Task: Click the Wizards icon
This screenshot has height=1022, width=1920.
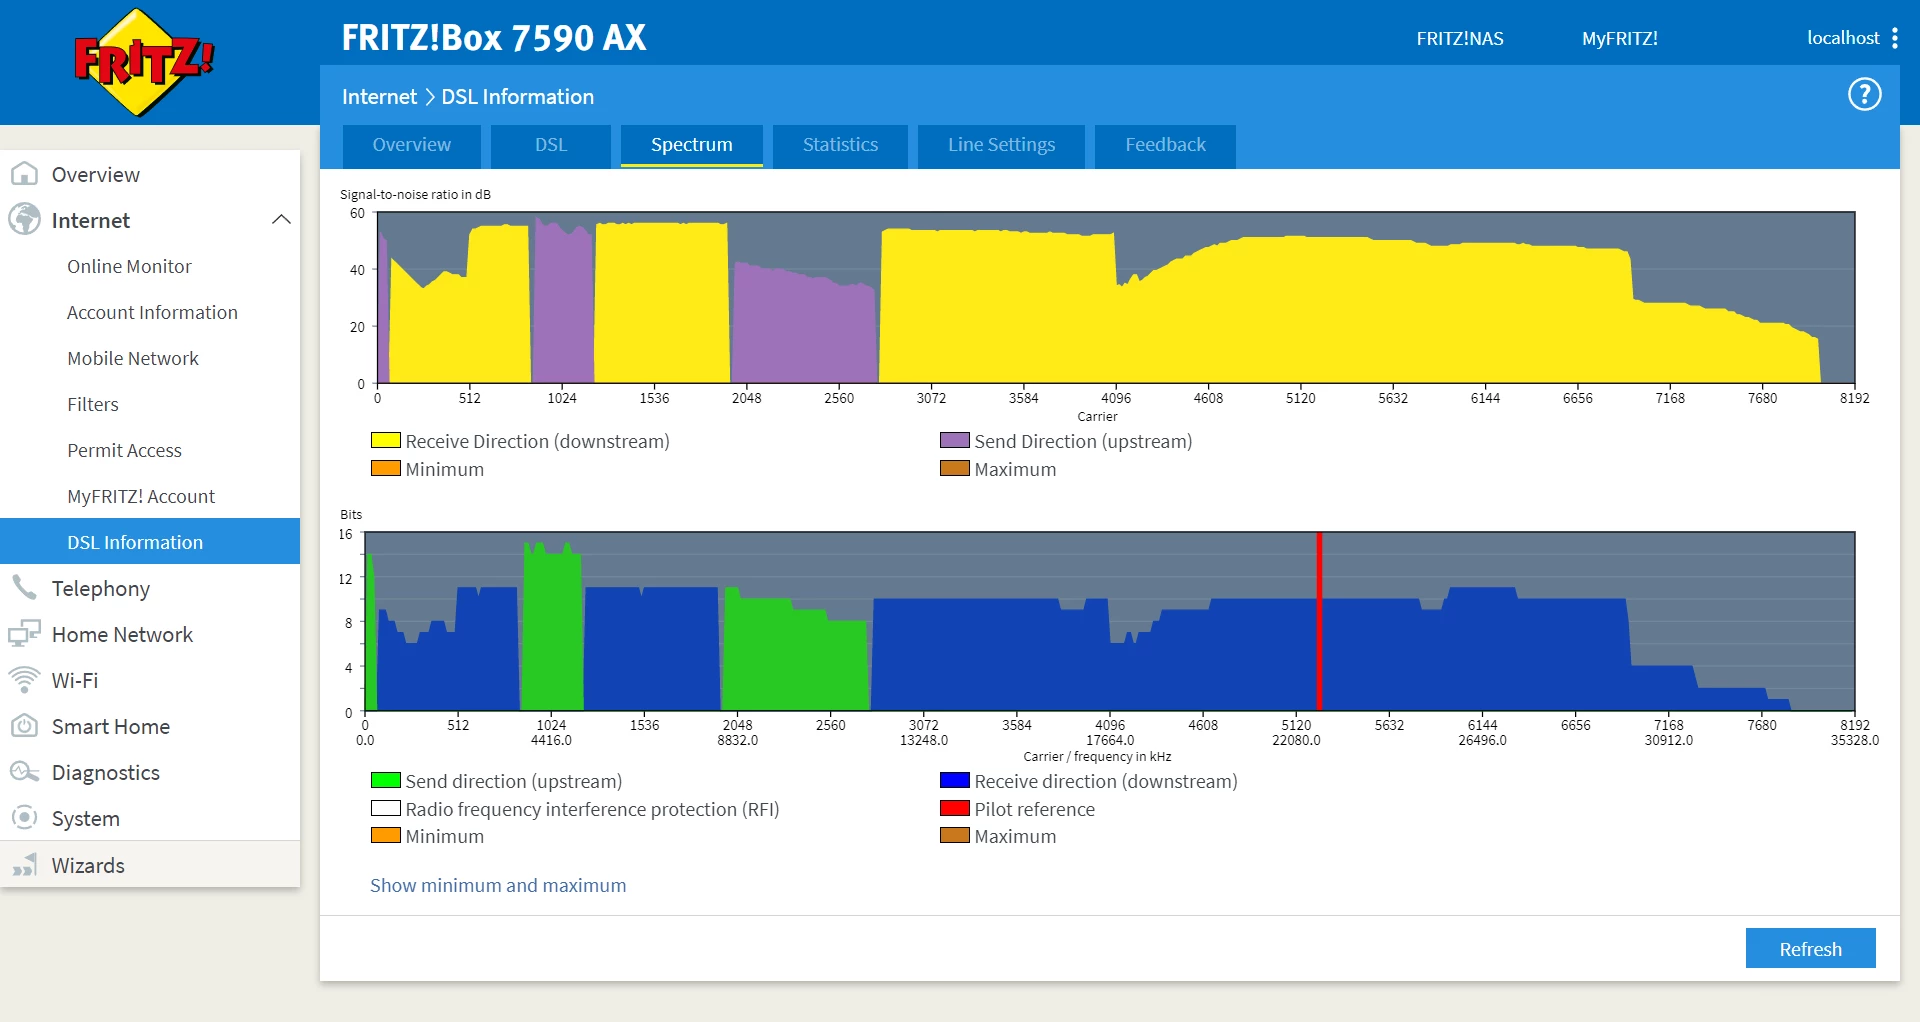Action: 24,865
